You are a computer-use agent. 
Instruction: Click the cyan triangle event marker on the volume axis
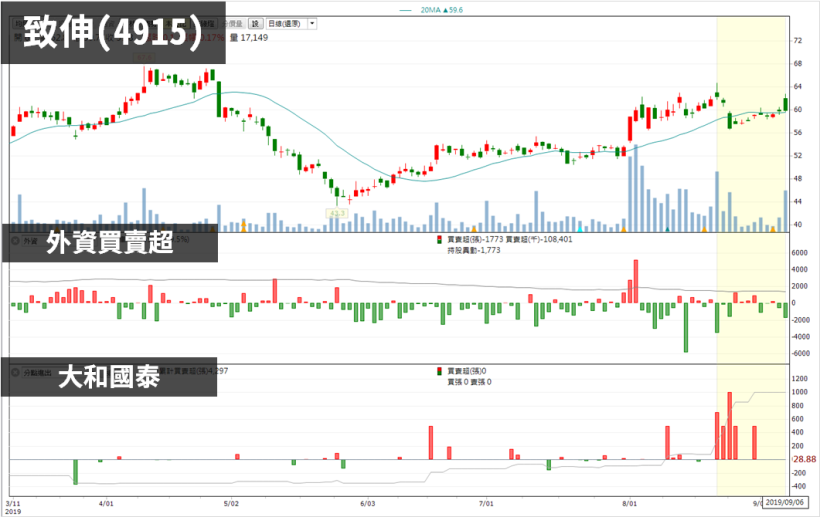(579, 229)
